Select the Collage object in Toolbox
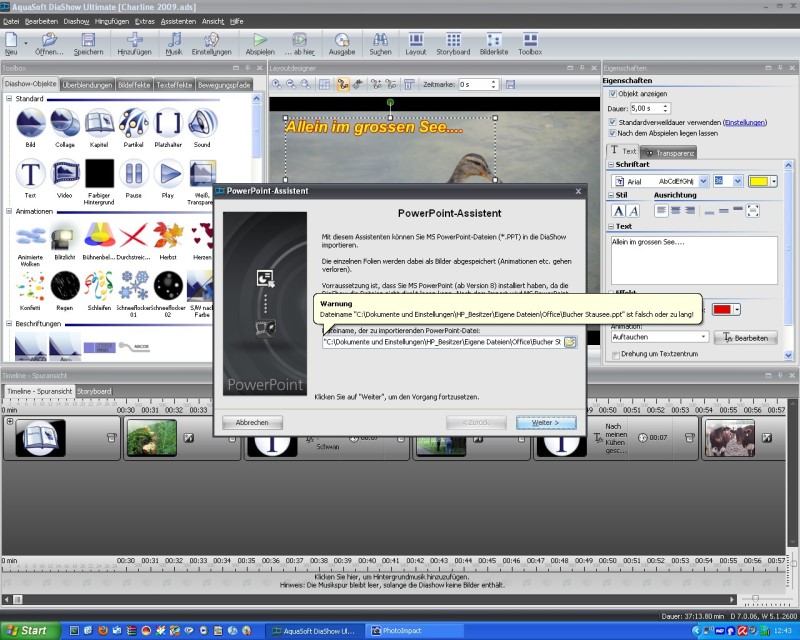 pos(65,128)
